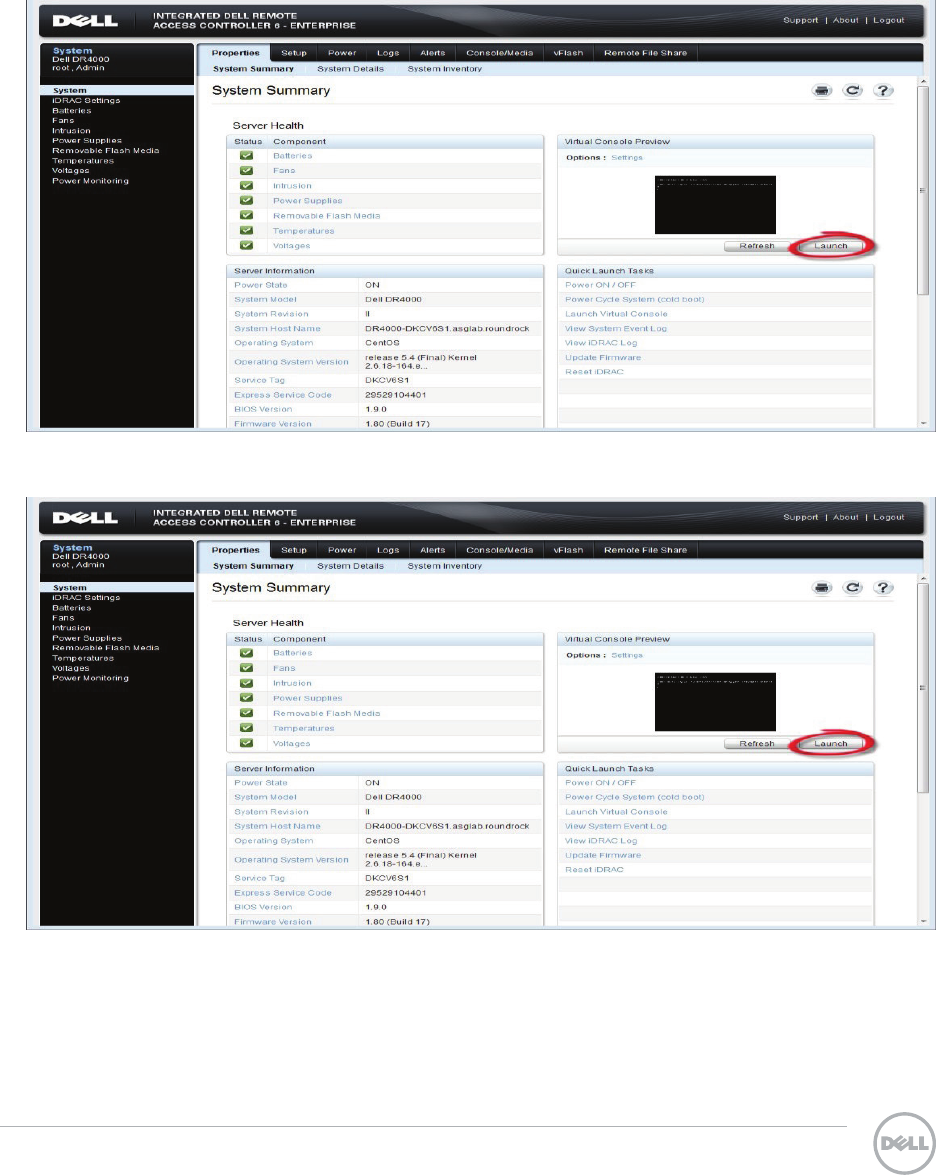Open the help question-mark icon in upper screenshot
The height and width of the screenshot is (1175, 936).
(884, 91)
